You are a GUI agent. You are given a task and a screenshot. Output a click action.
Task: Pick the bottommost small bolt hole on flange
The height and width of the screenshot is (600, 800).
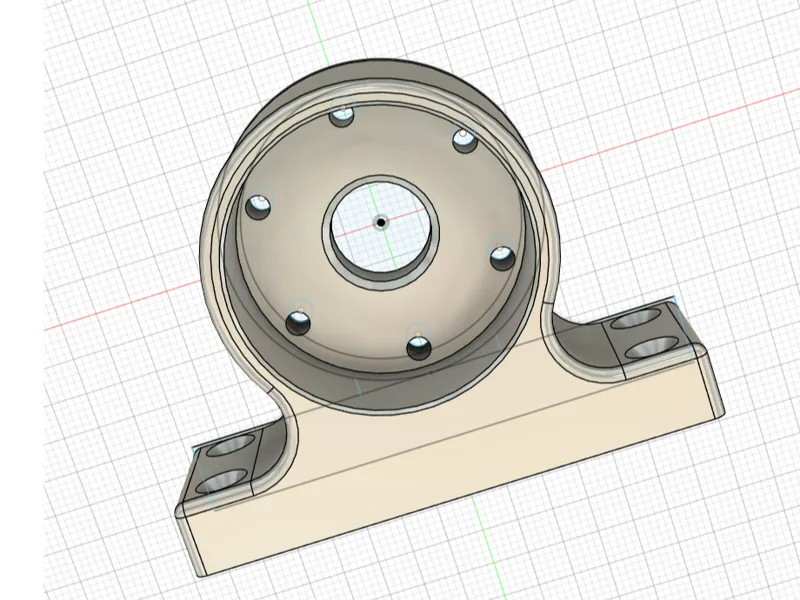419,348
